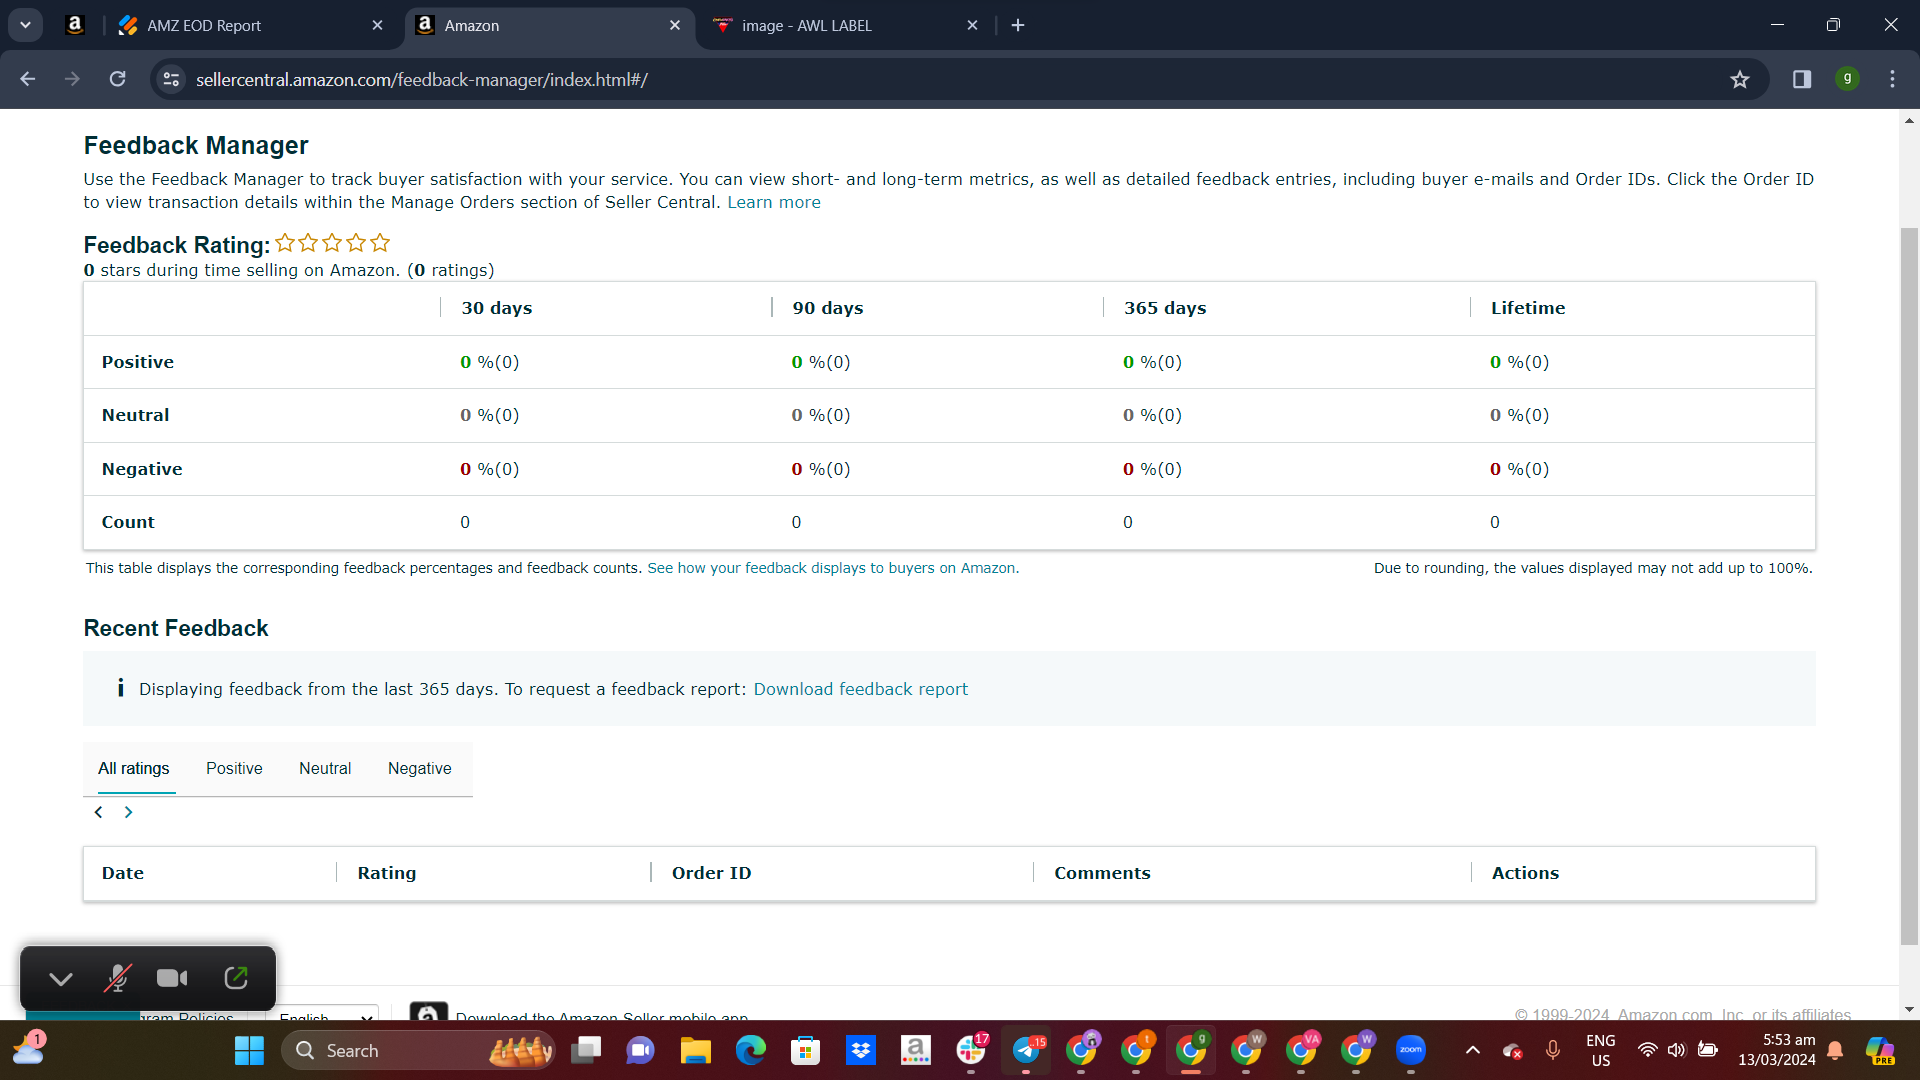Open the weather widget on taskbar
Screen dimensions: 1920x1080
click(x=28, y=1049)
